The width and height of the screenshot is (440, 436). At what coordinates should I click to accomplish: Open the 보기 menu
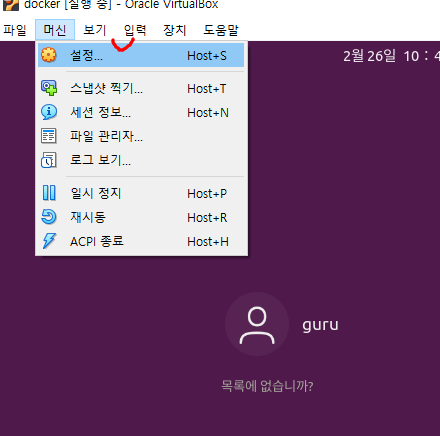95,30
